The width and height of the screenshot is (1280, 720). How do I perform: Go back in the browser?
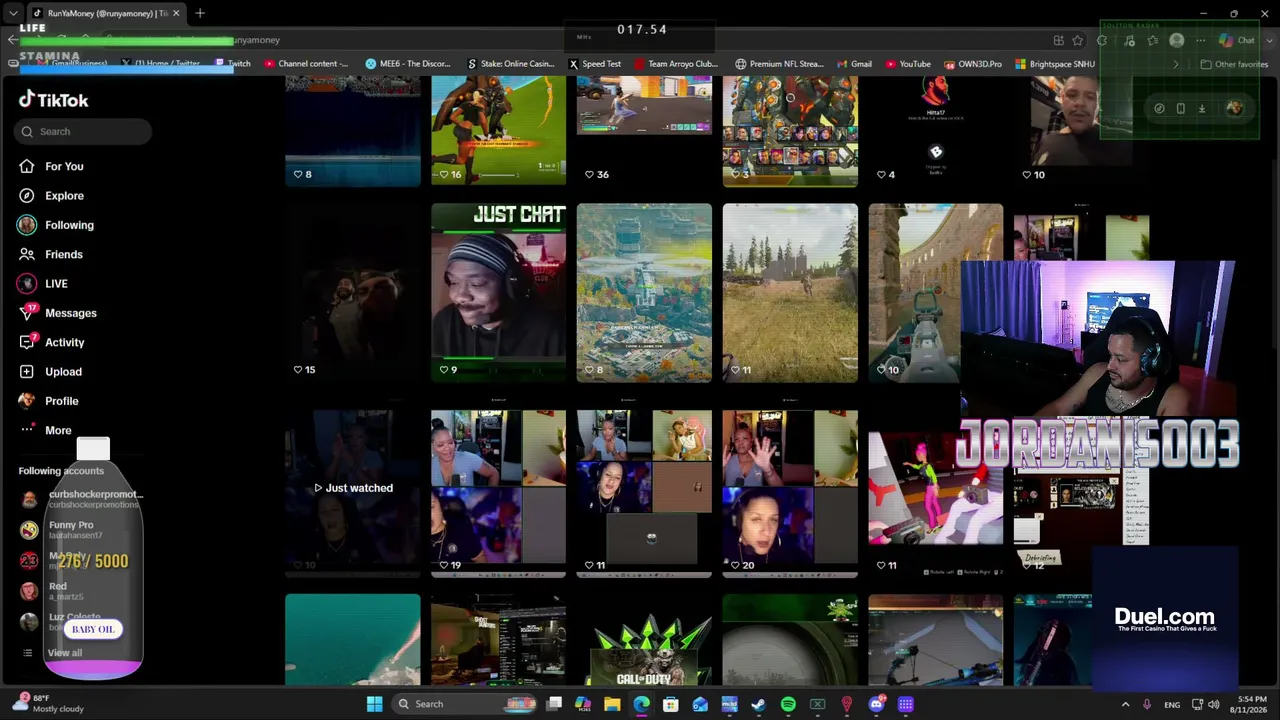click(x=12, y=40)
